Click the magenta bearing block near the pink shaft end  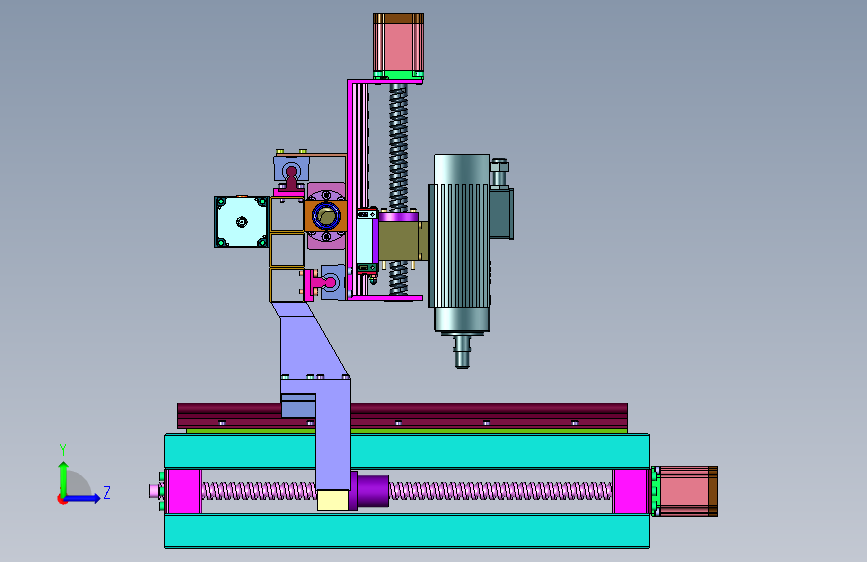(x=184, y=491)
